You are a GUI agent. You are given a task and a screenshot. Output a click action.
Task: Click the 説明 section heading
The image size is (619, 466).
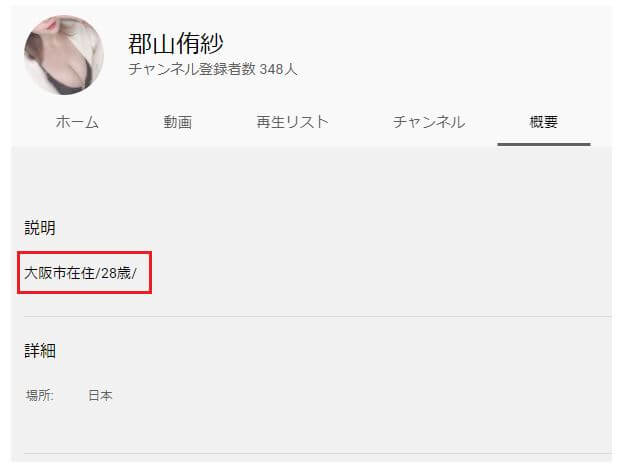40,228
